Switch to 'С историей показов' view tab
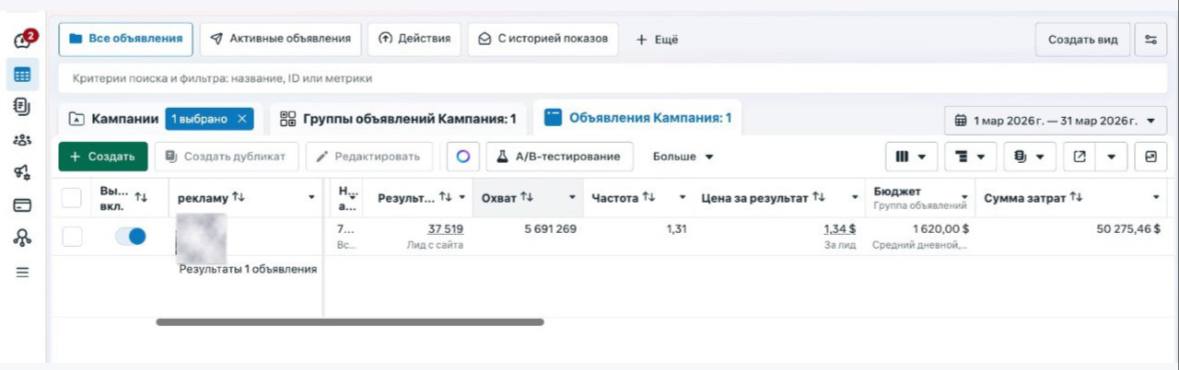This screenshot has width=1179, height=370. 543,39
